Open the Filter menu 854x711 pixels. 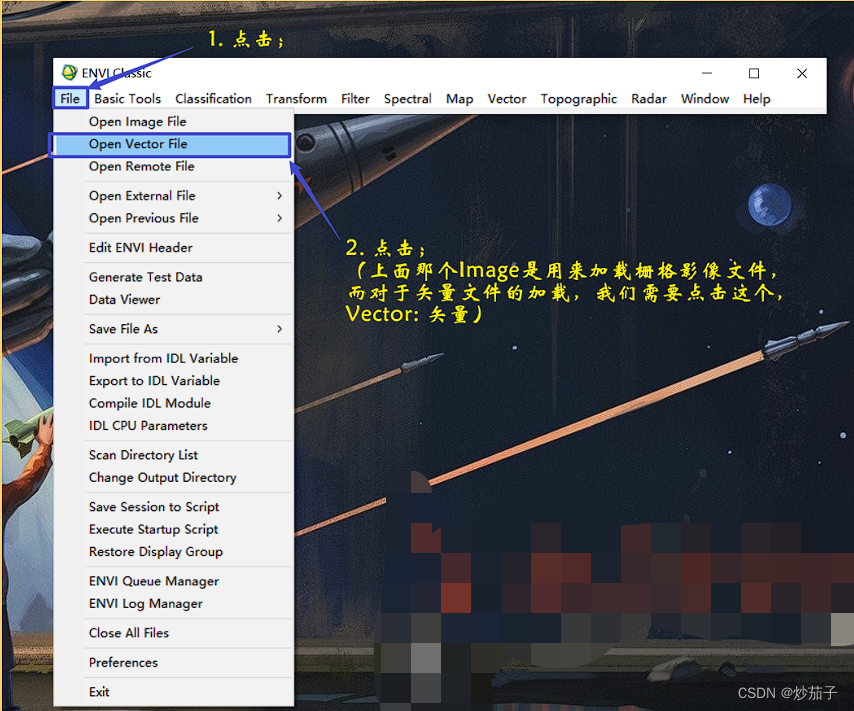pyautogui.click(x=355, y=99)
